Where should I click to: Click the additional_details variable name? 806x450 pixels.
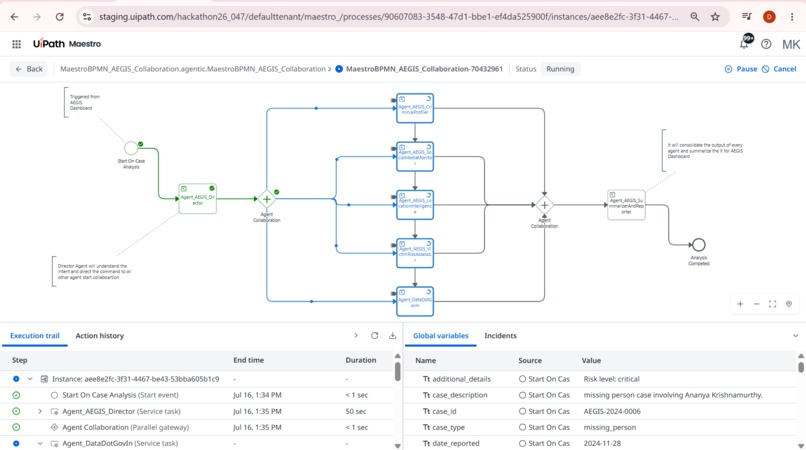pyautogui.click(x=461, y=379)
